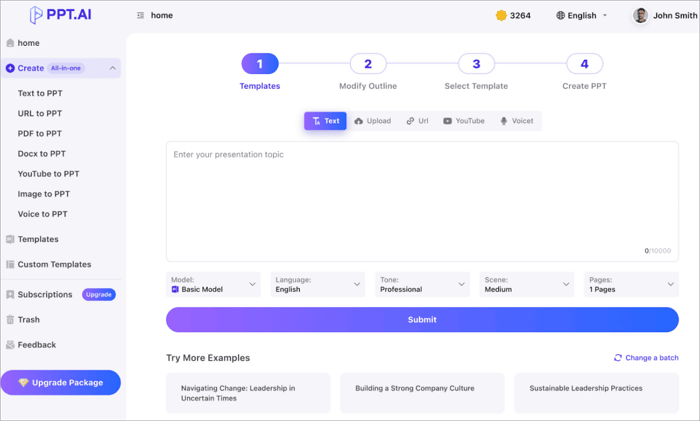This screenshot has height=421, width=700.
Task: Choose Sustainable Leadership Practices example
Action: tap(596, 393)
